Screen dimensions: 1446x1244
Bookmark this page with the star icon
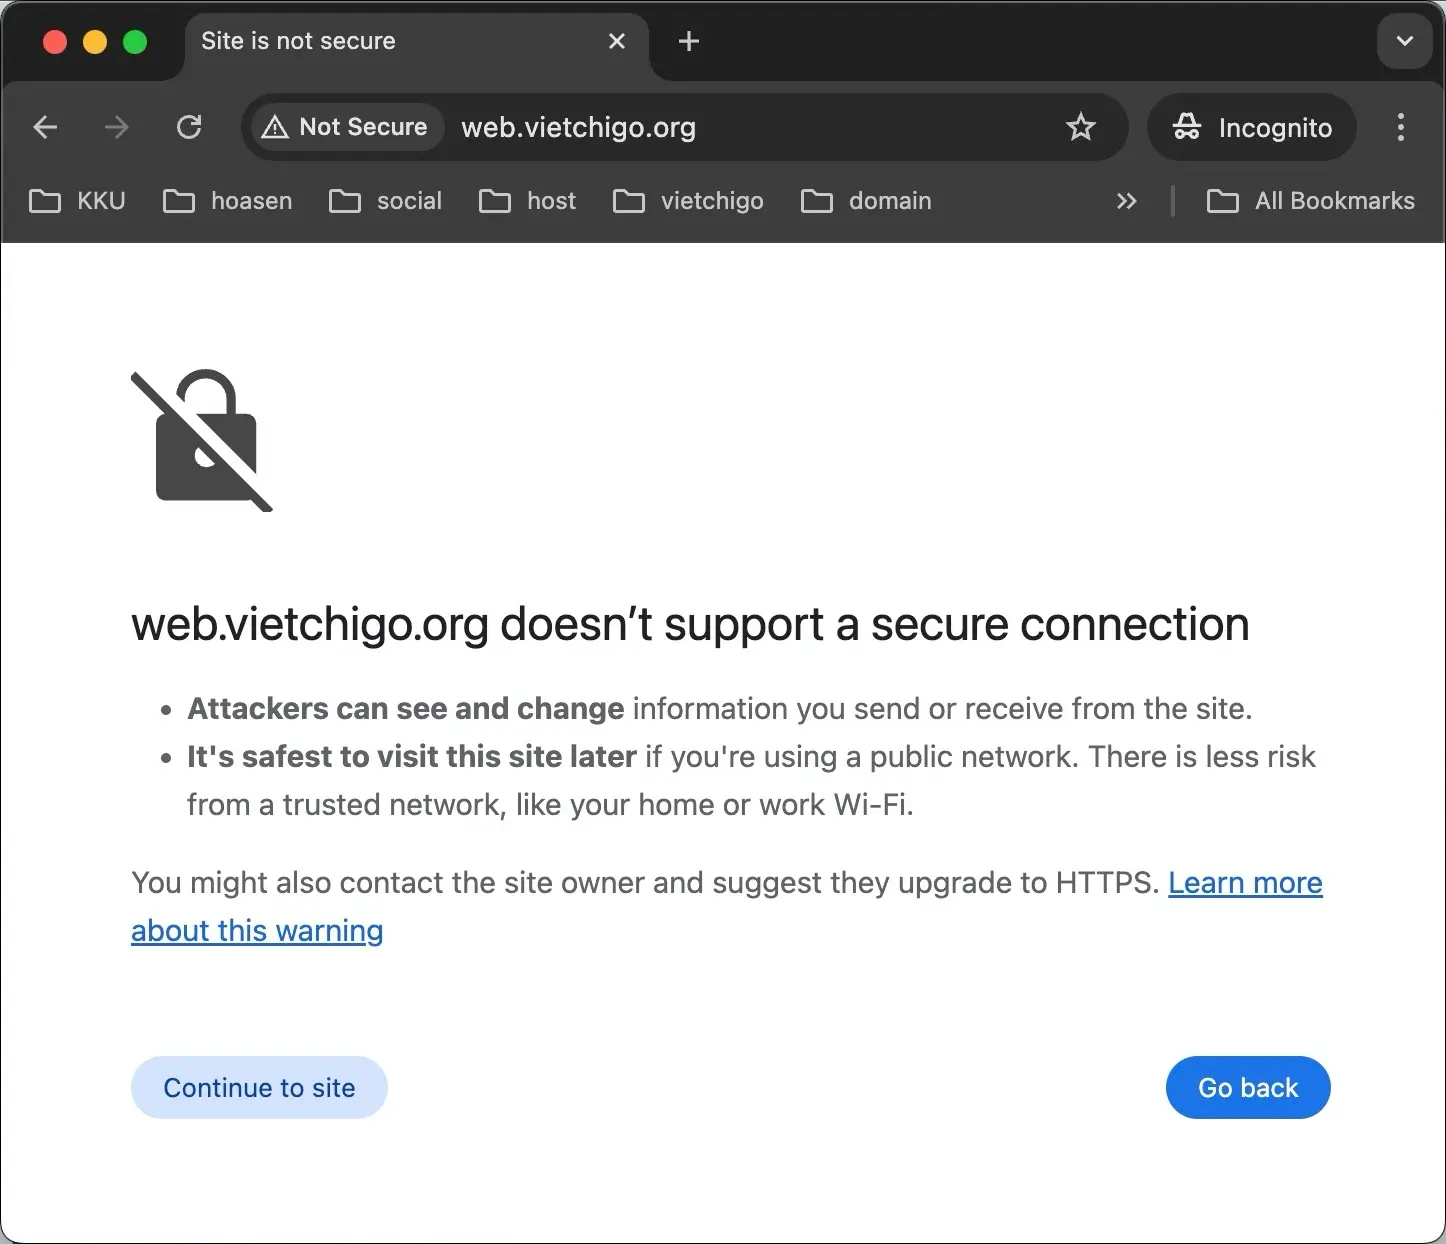point(1080,127)
